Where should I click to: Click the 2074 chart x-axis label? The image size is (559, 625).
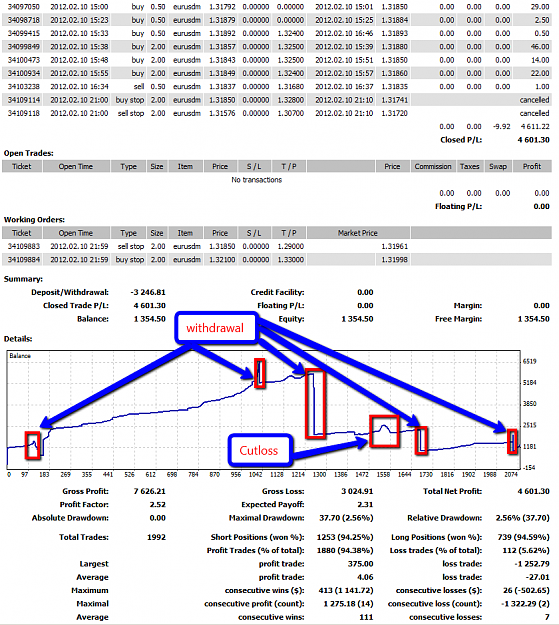pyautogui.click(x=511, y=474)
